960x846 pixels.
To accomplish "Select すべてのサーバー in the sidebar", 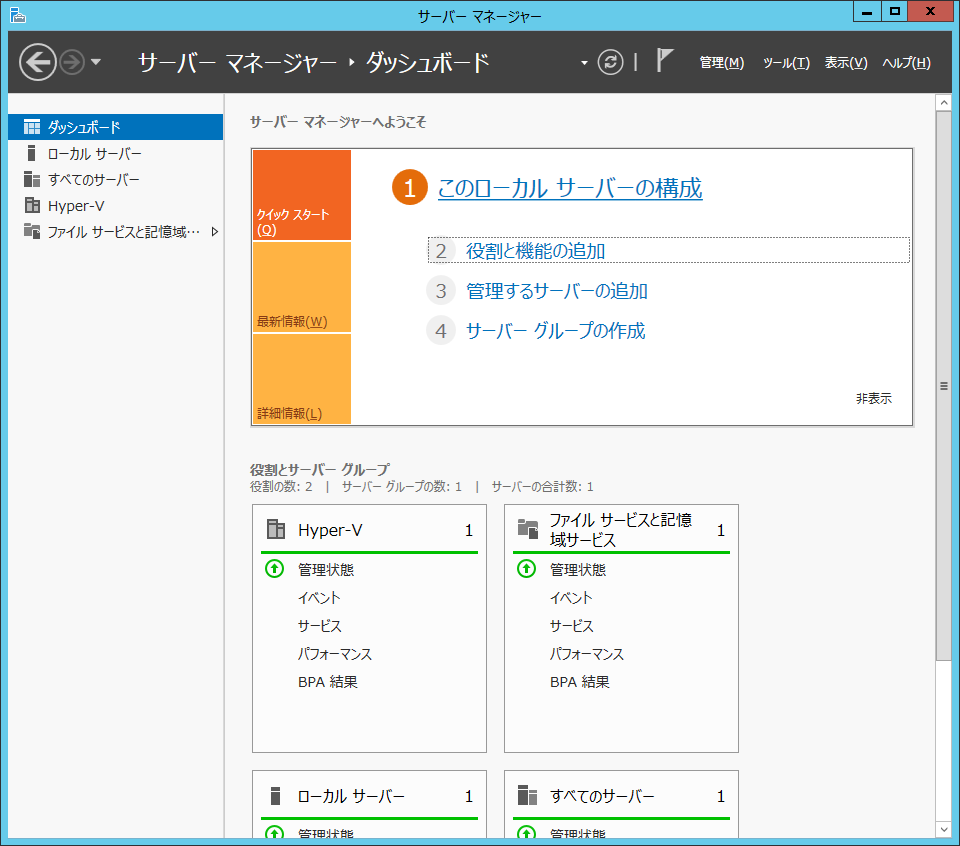I will point(116,179).
